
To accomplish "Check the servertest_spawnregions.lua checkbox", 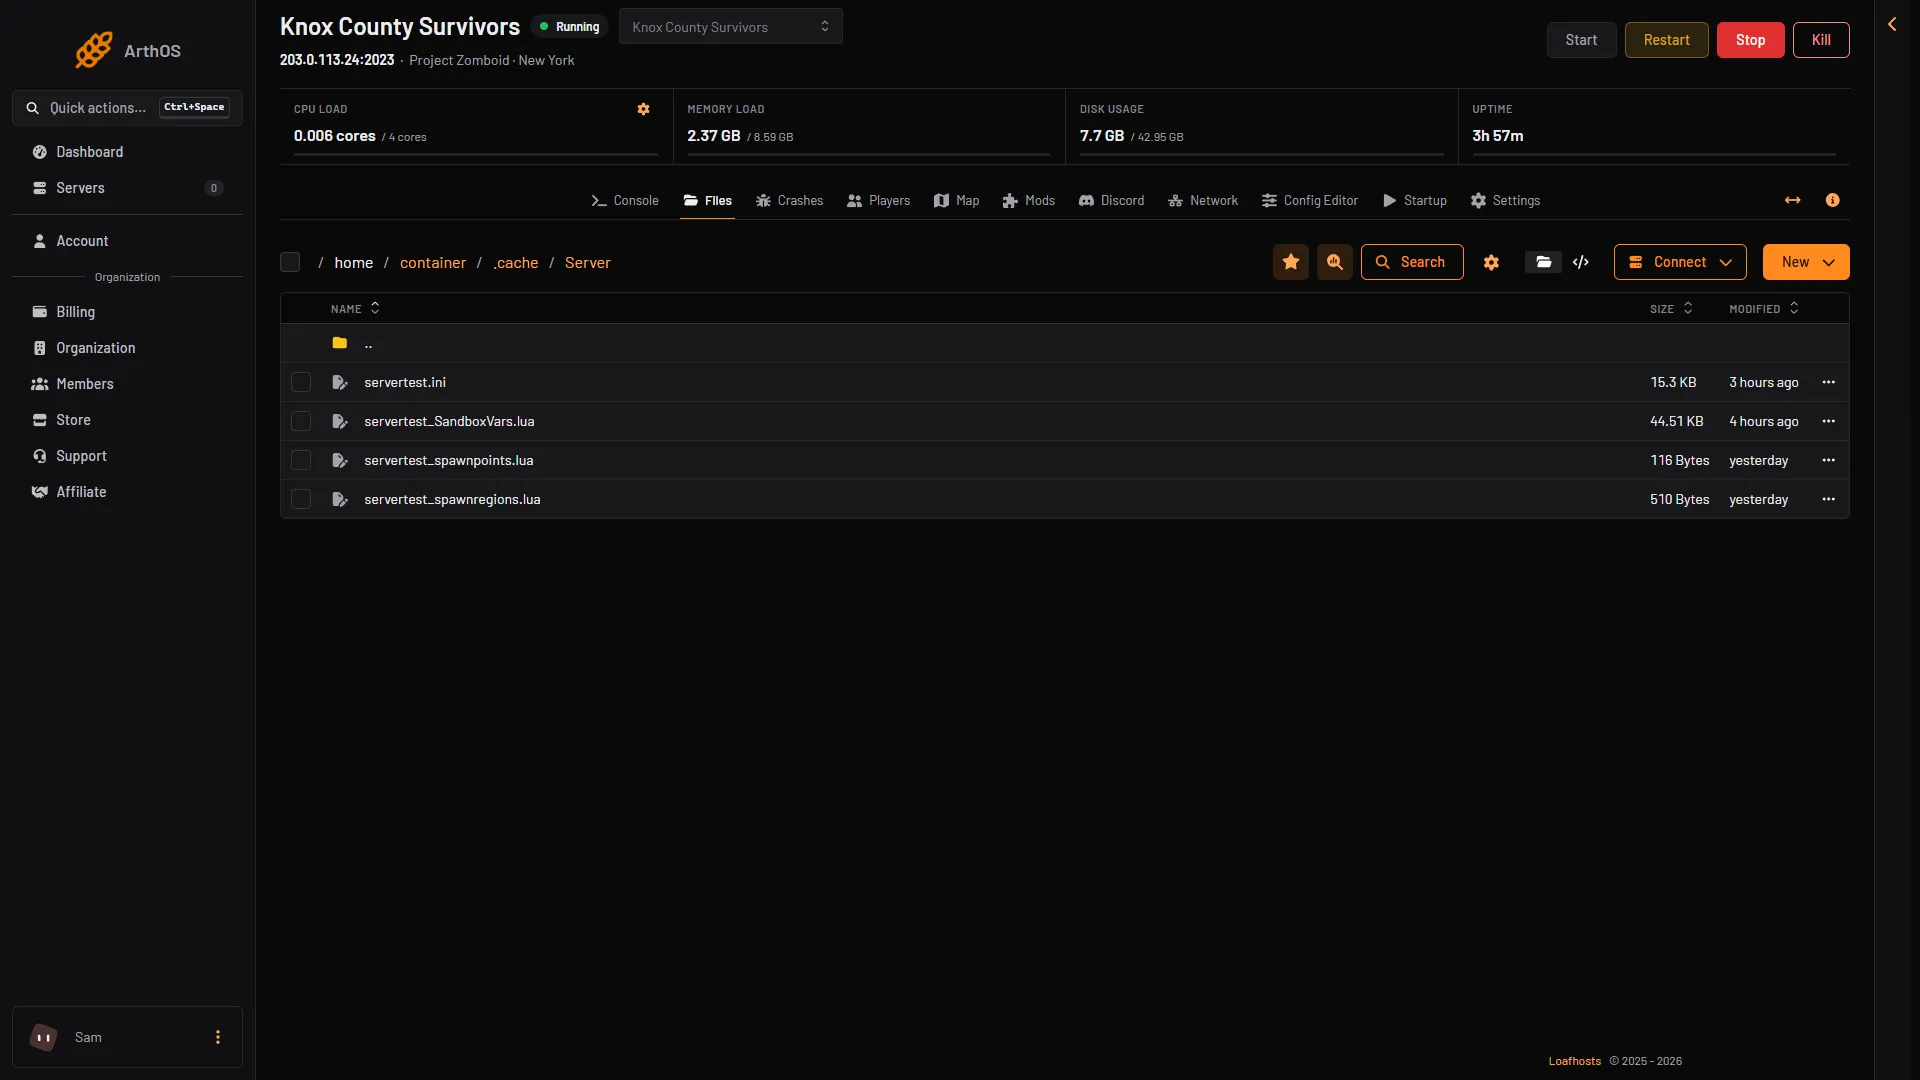I will click(301, 499).
